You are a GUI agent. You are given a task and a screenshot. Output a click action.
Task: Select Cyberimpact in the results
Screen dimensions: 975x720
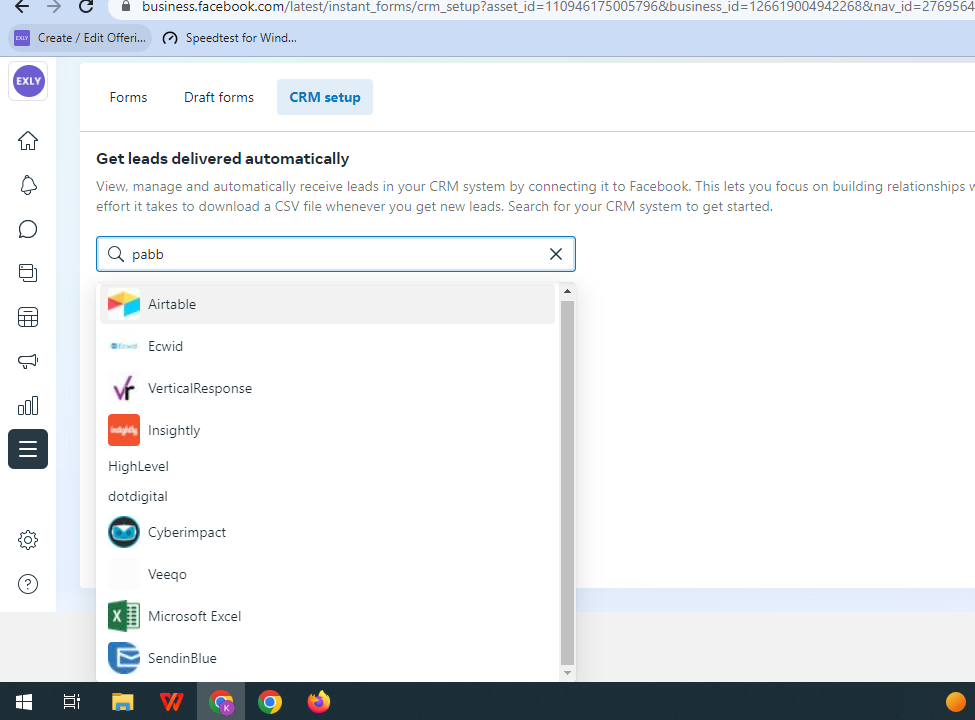(327, 532)
